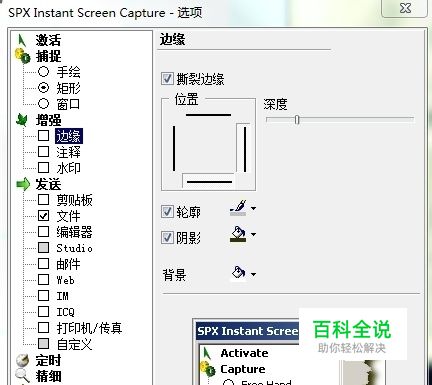The image size is (432, 385).
Task: Enable the 边缘 enhancement checkbox
Action: pyautogui.click(x=43, y=136)
